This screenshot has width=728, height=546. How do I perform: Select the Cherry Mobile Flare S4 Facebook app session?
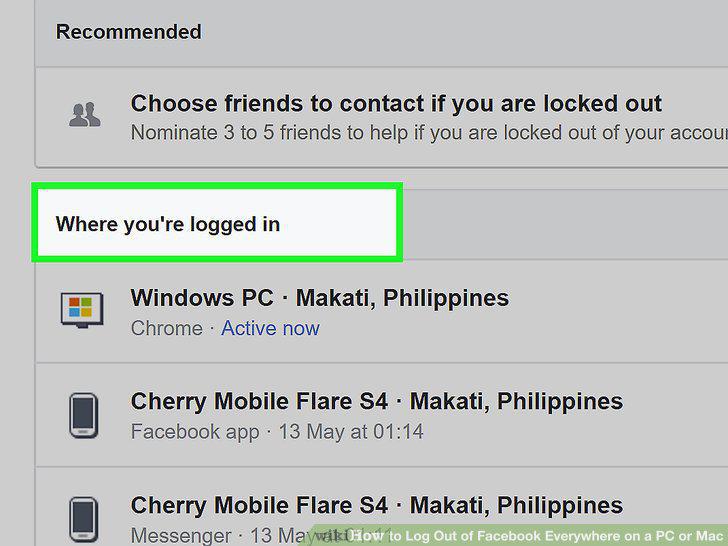[x=377, y=401]
